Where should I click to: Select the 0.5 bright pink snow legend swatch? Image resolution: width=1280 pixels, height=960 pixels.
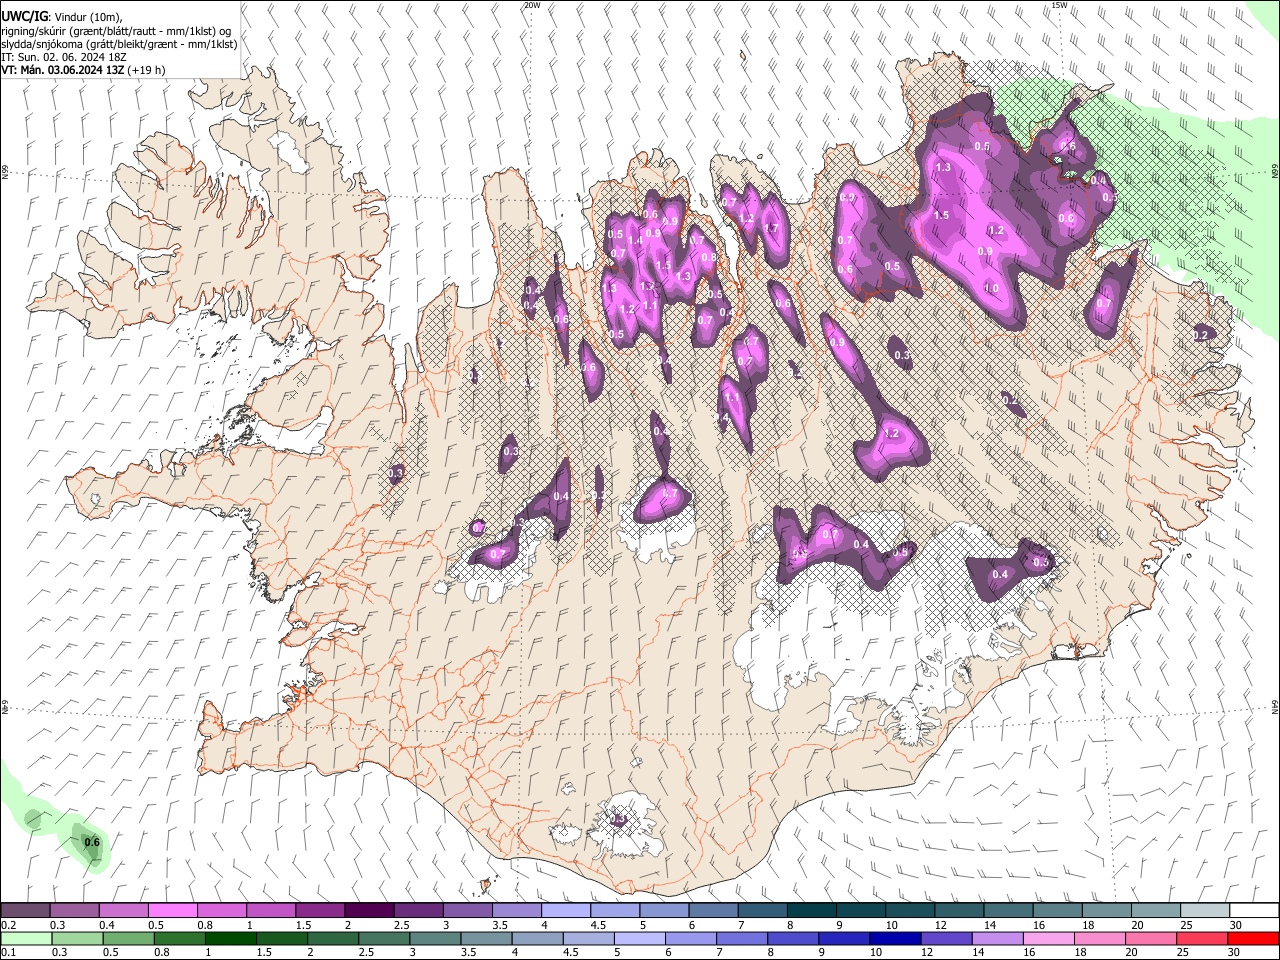point(172,911)
